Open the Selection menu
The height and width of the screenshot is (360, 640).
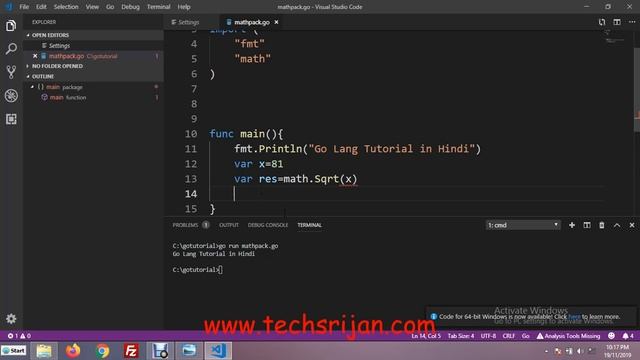(66, 7)
